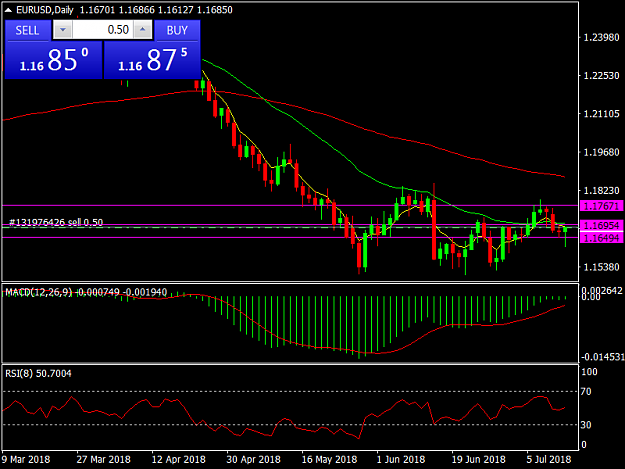
Task: Collapse one-click trading panel triangle icon
Action: point(8,10)
